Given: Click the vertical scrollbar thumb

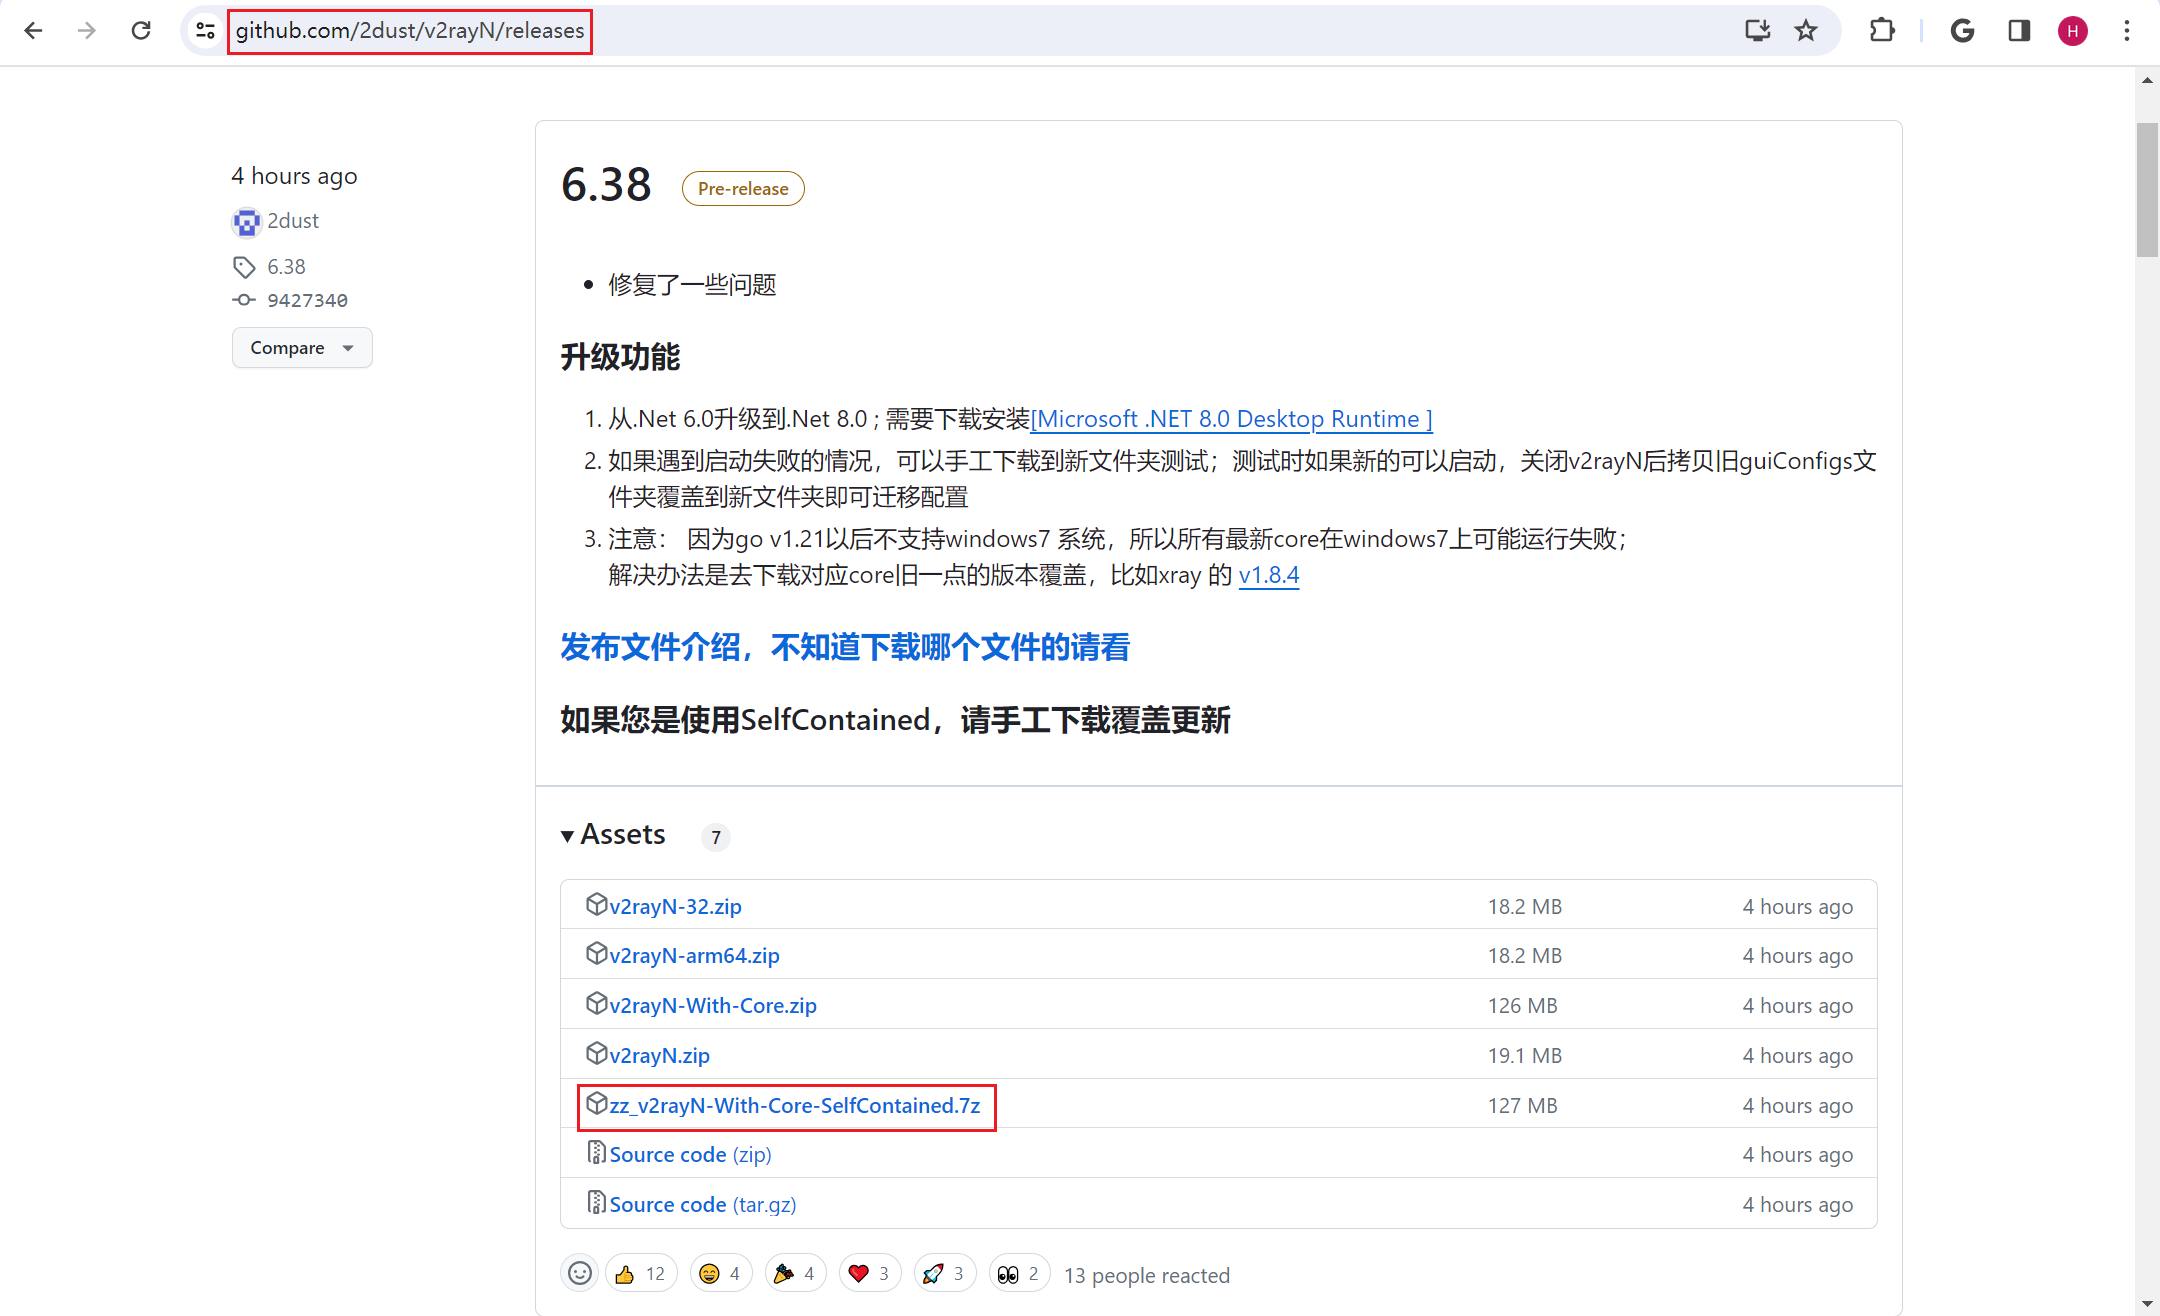Looking at the screenshot, I should click(x=2147, y=190).
